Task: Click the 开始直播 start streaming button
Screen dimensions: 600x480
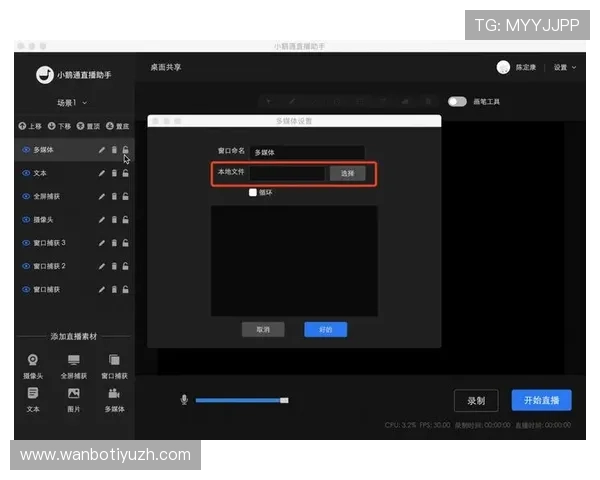Action: click(541, 400)
